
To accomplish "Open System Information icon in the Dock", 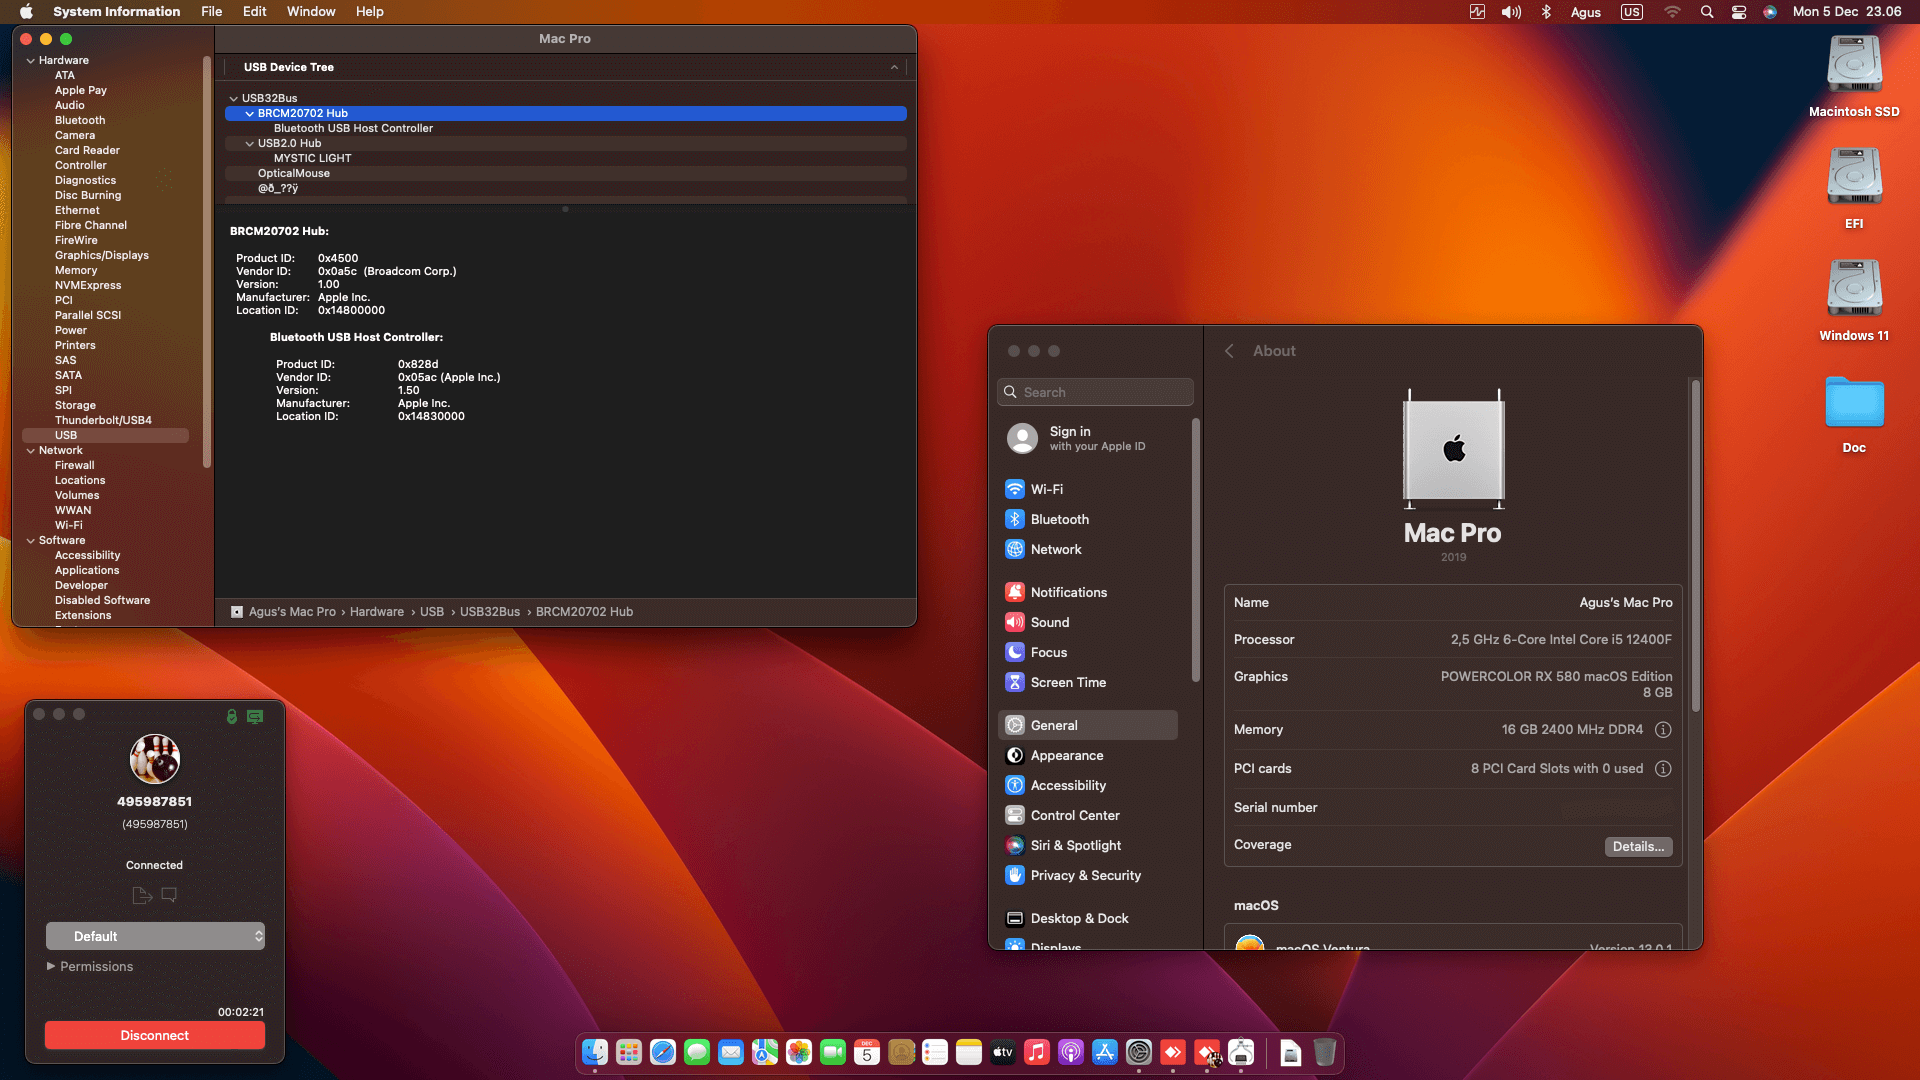I will coord(1241,1052).
